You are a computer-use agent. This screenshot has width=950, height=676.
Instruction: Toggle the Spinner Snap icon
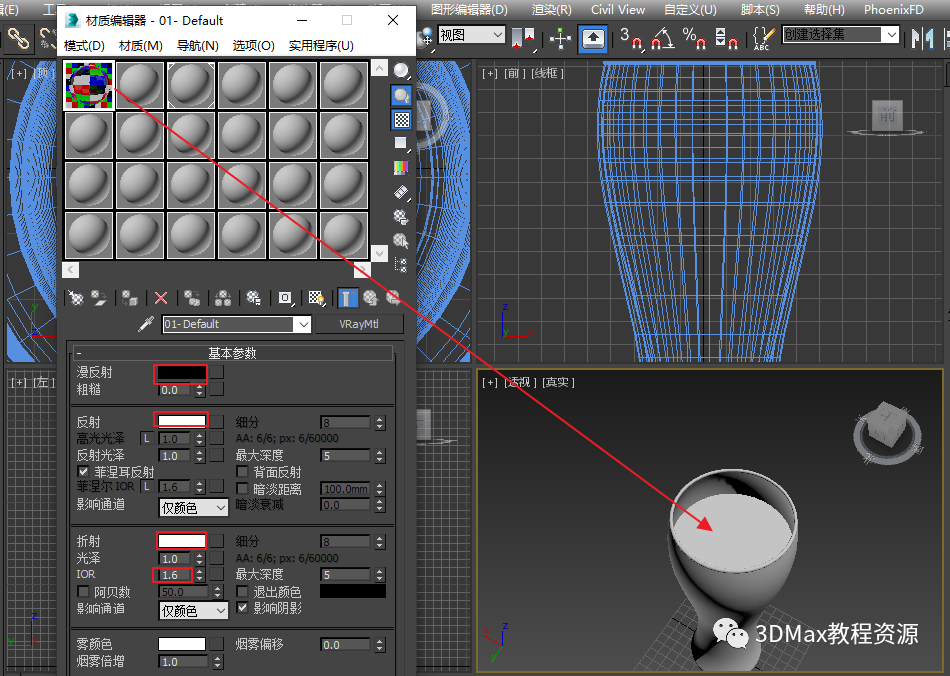tap(725, 38)
